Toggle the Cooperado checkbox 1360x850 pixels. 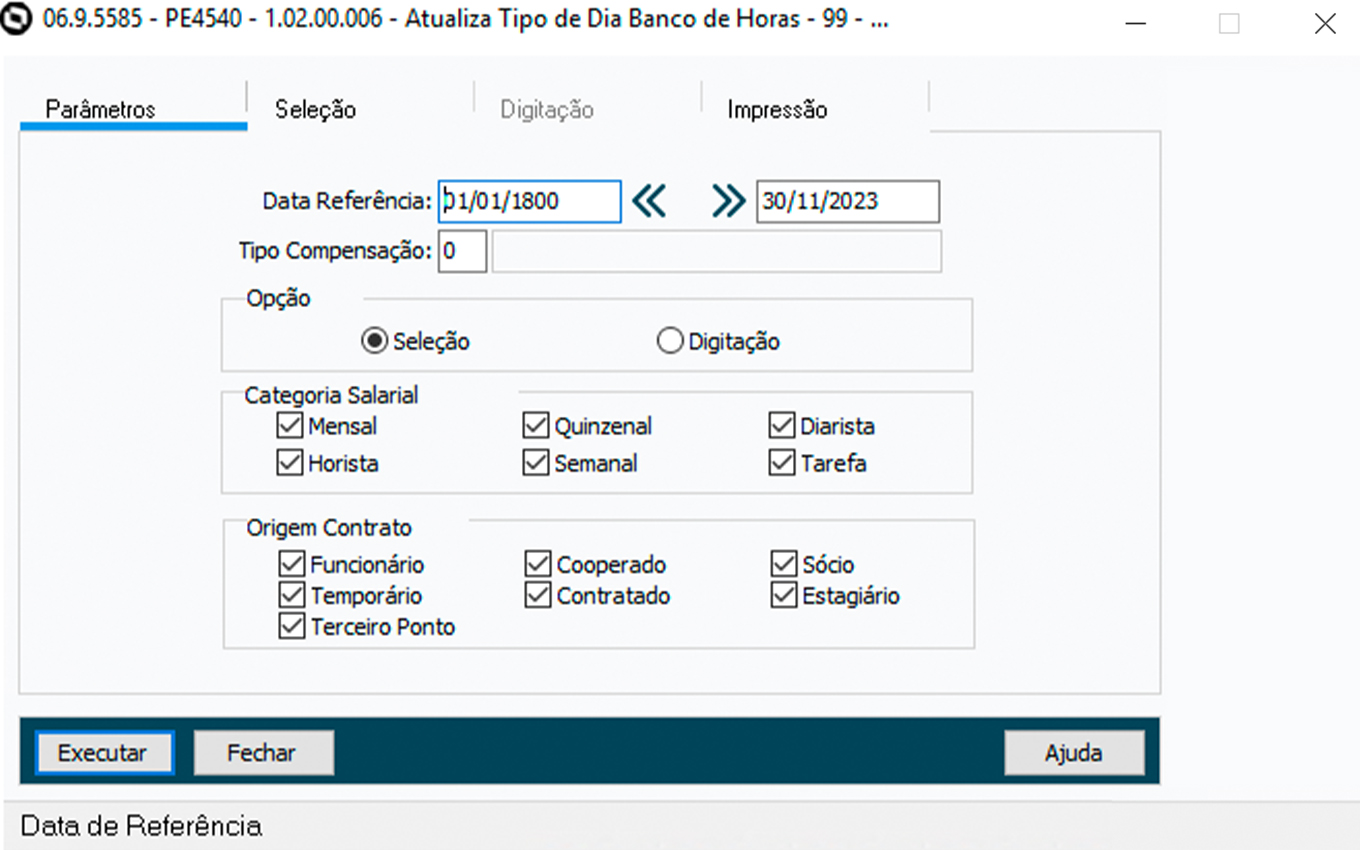(x=538, y=565)
